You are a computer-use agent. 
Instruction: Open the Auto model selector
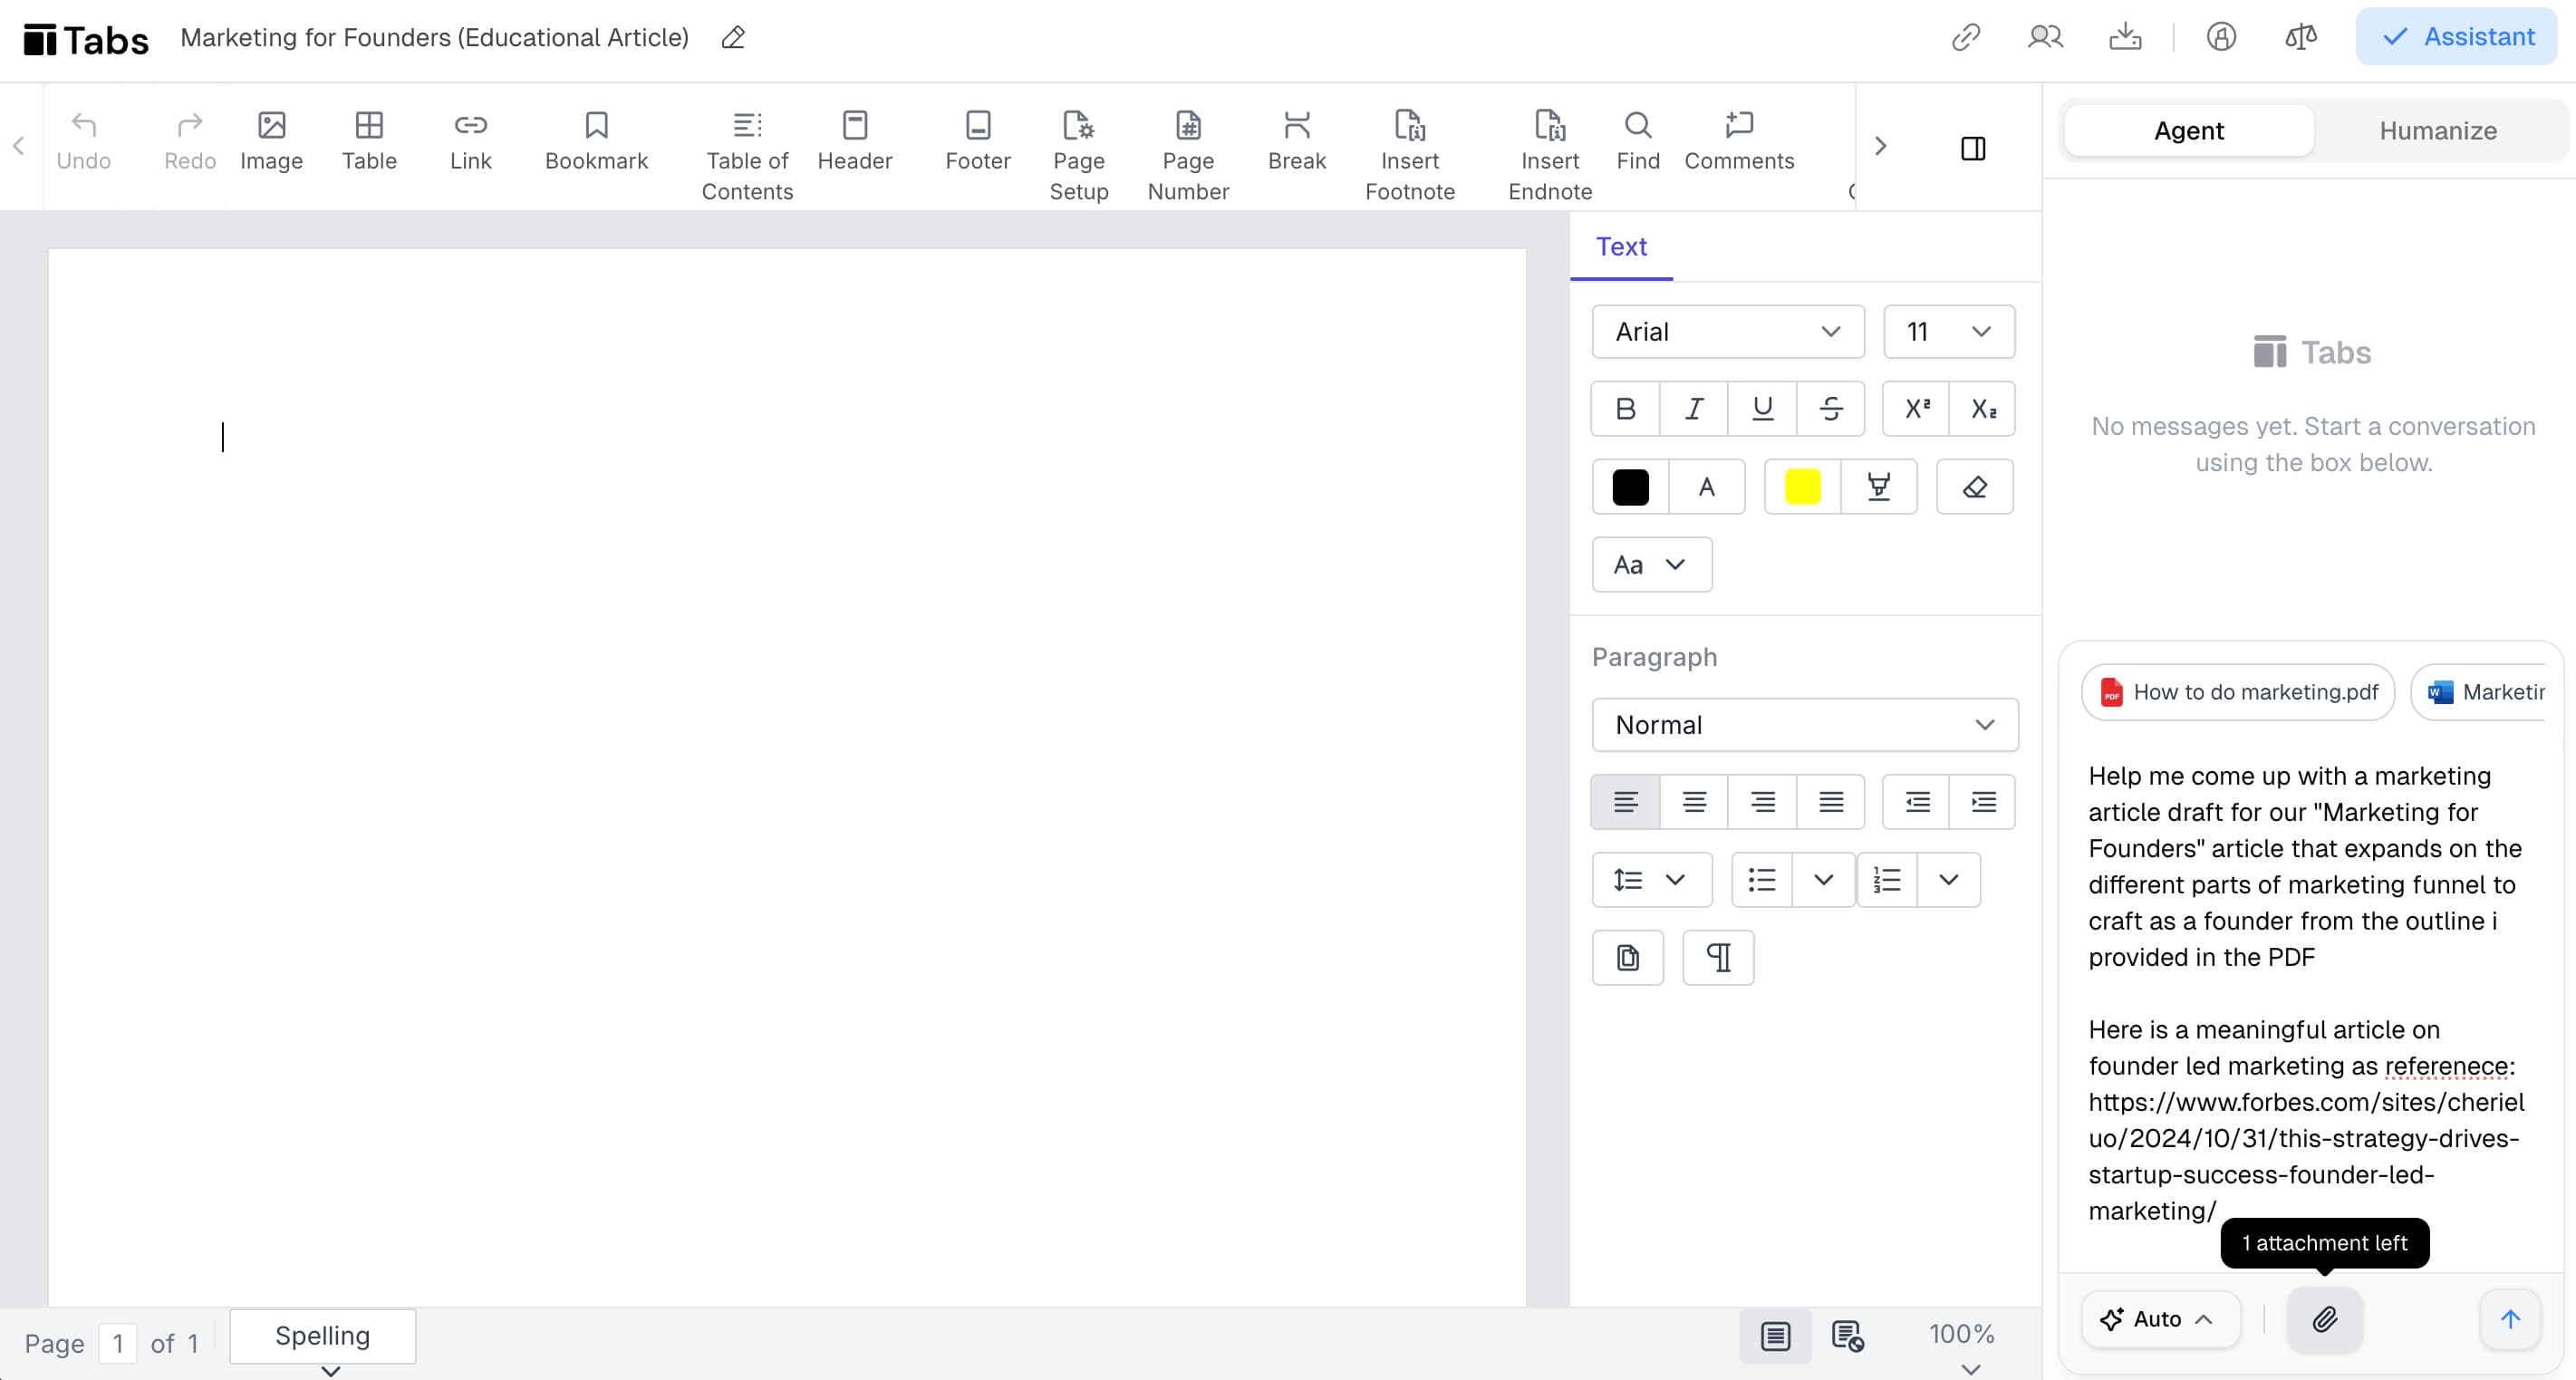[x=2158, y=1319]
